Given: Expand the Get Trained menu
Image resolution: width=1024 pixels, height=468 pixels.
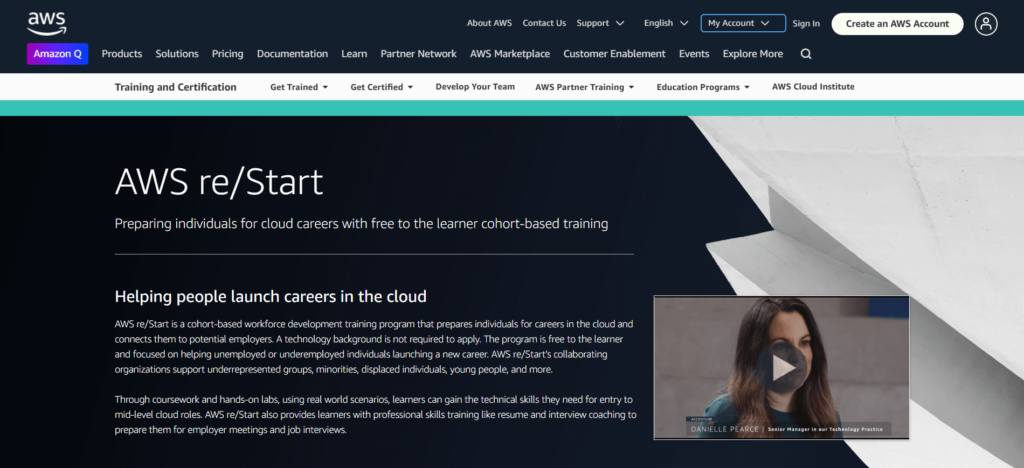Looking at the screenshot, I should [299, 87].
